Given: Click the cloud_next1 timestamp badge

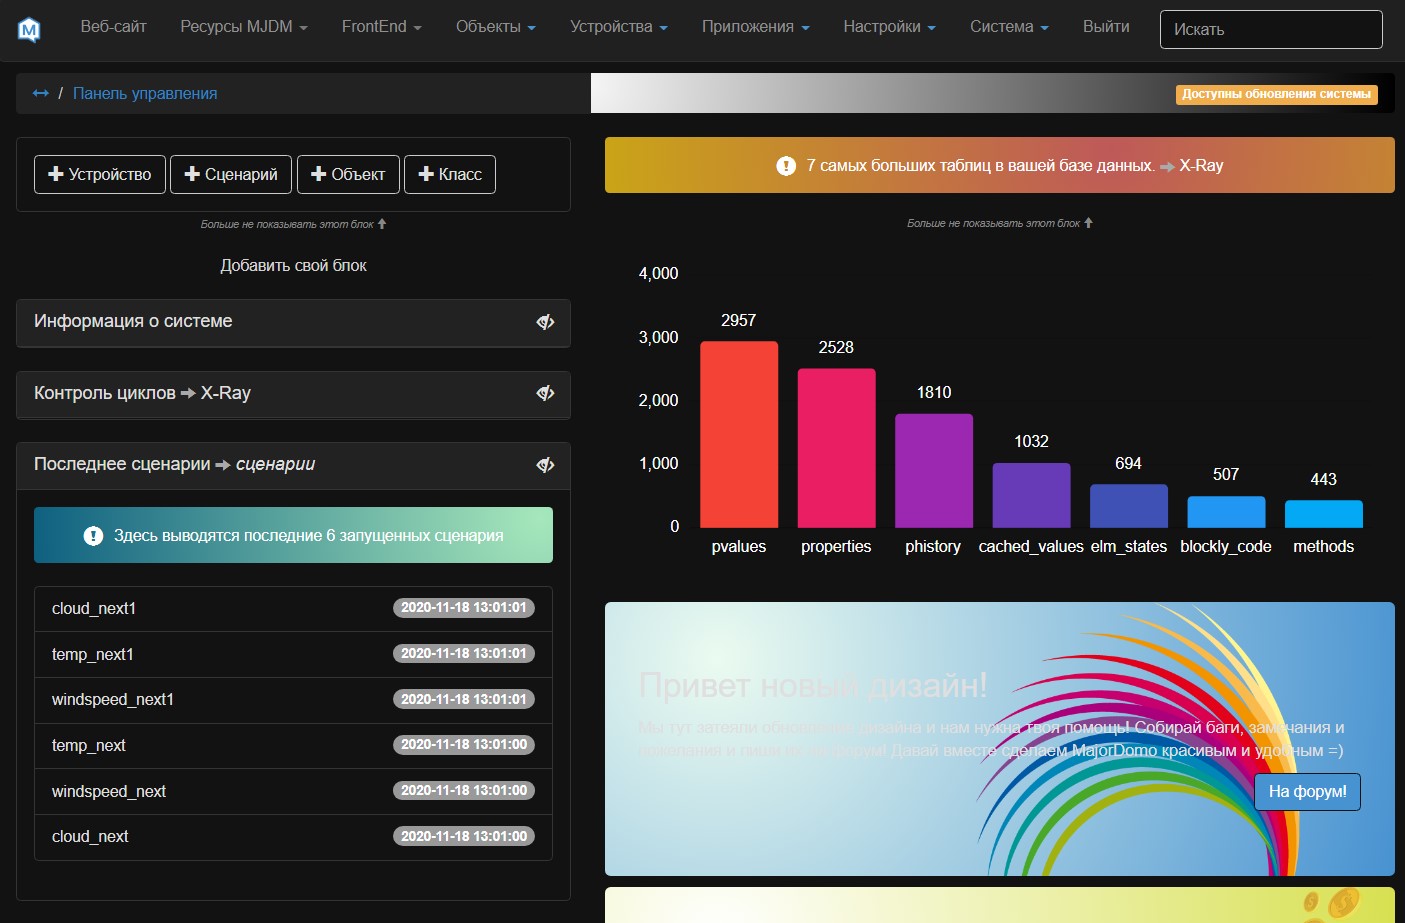Looking at the screenshot, I should (464, 608).
